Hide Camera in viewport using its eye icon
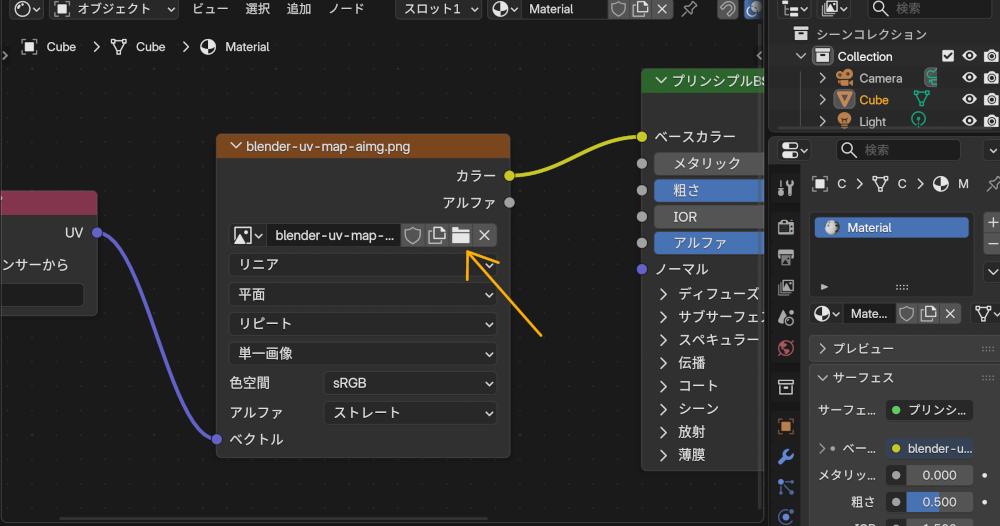The height and width of the screenshot is (526, 1000). pos(969,78)
